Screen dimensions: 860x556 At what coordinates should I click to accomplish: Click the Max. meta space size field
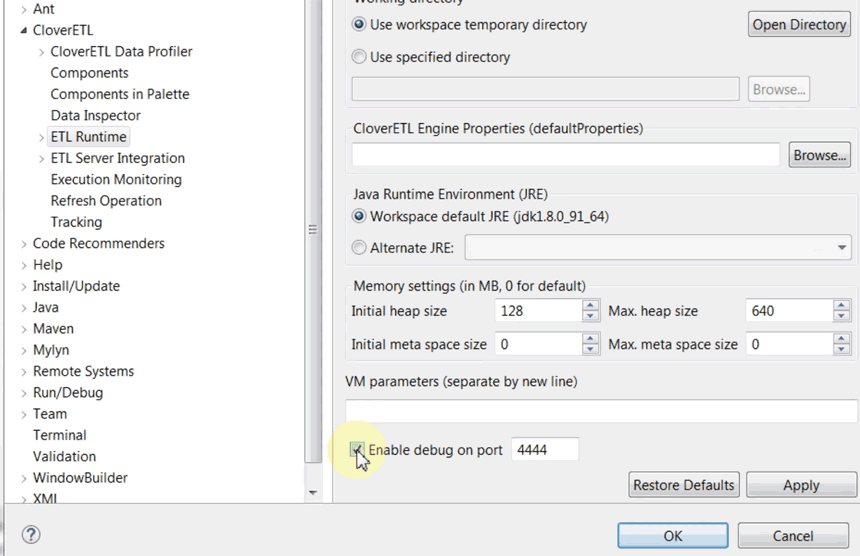789,344
